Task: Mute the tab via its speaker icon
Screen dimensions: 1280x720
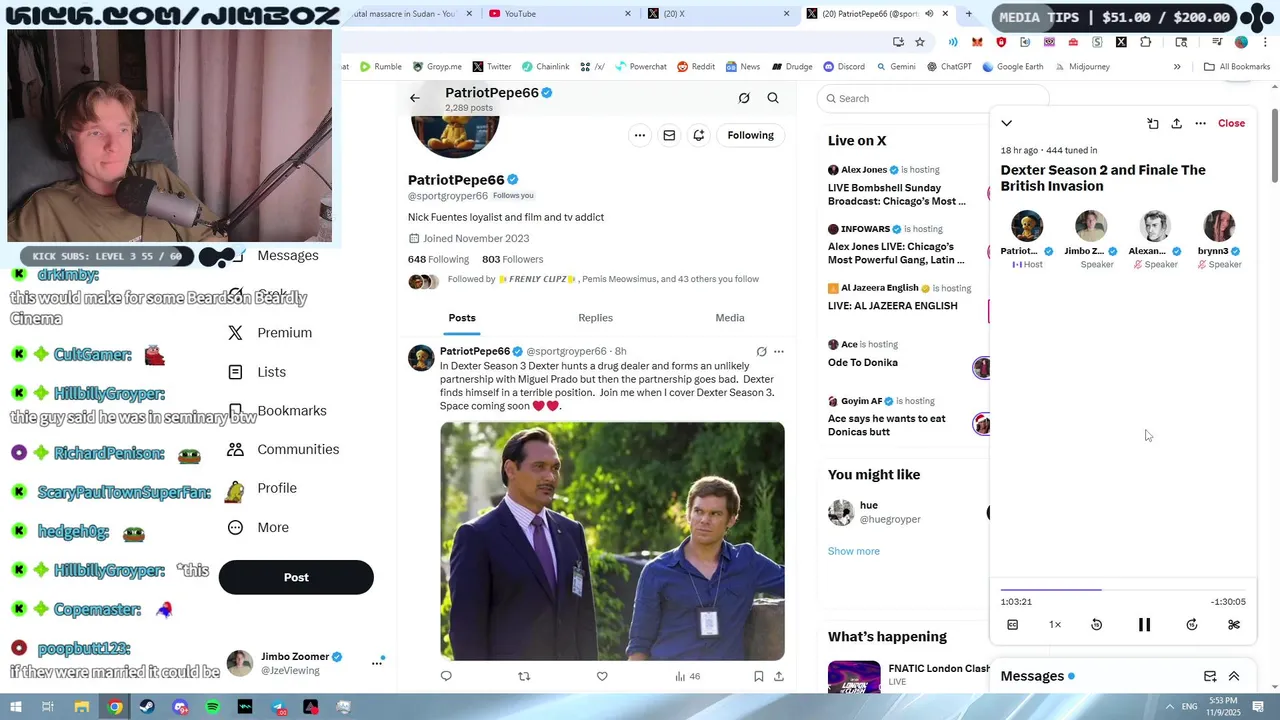Action: coord(929,14)
